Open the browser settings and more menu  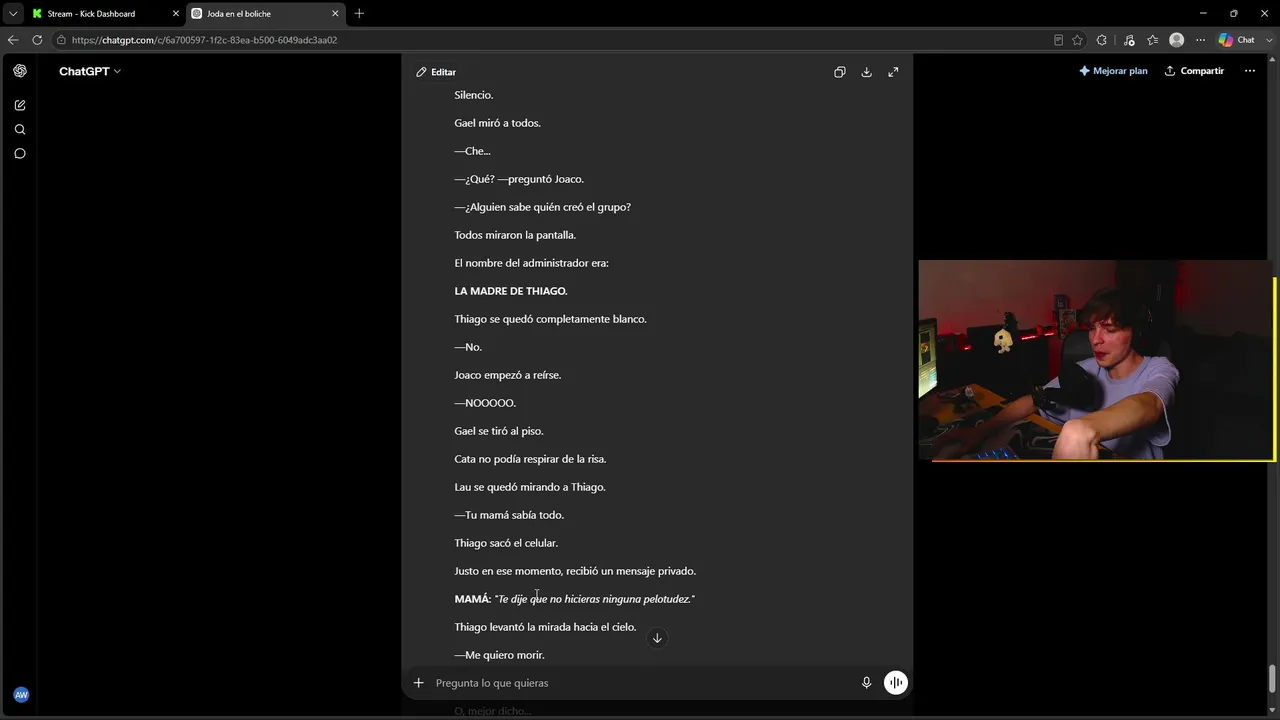1201,40
